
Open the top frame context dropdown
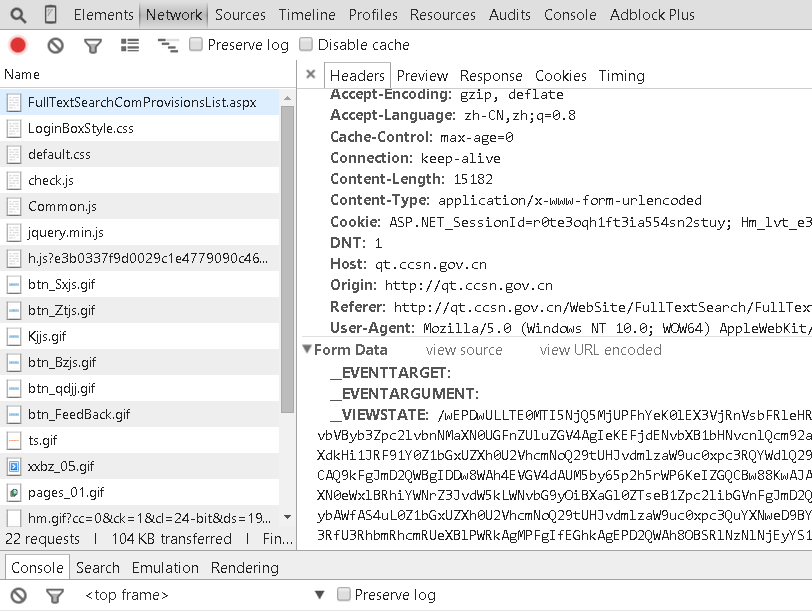click(x=319, y=595)
